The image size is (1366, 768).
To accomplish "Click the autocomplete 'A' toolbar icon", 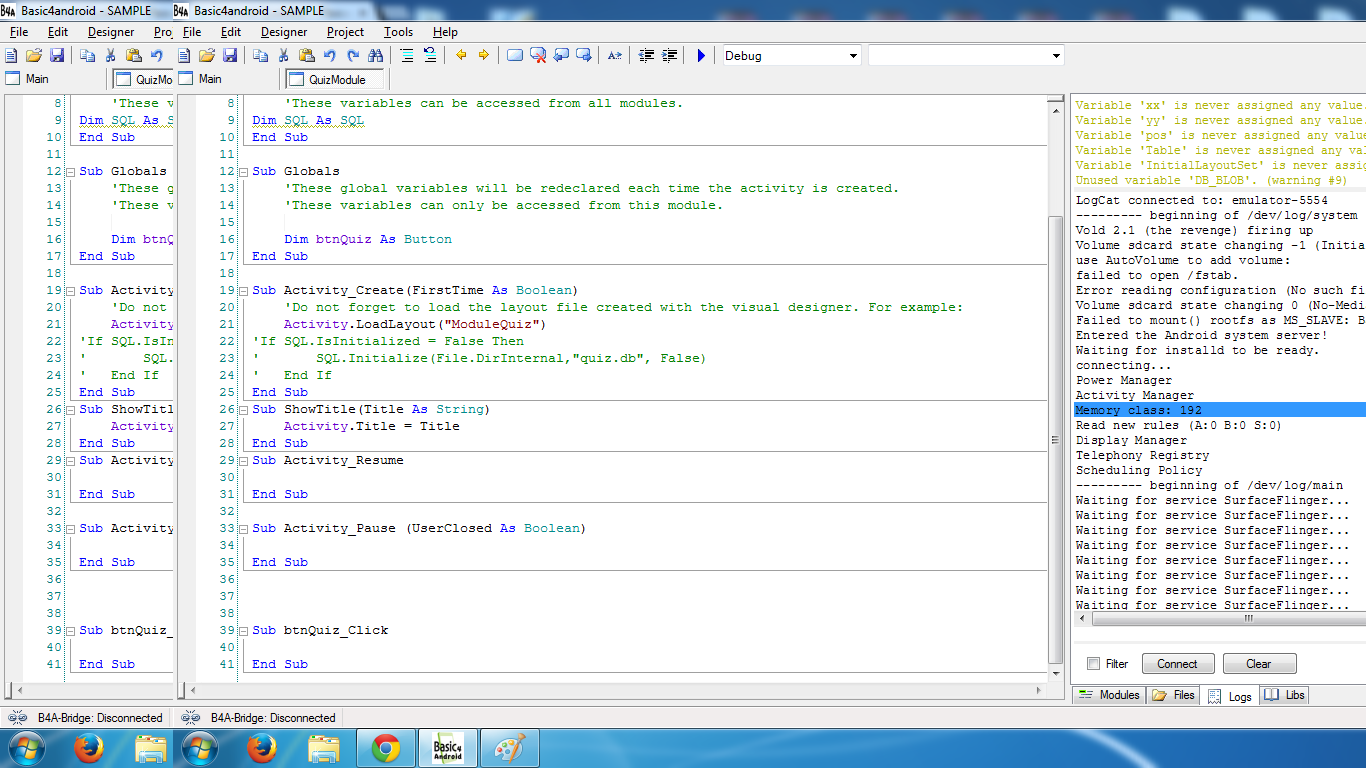I will pyautogui.click(x=615, y=56).
